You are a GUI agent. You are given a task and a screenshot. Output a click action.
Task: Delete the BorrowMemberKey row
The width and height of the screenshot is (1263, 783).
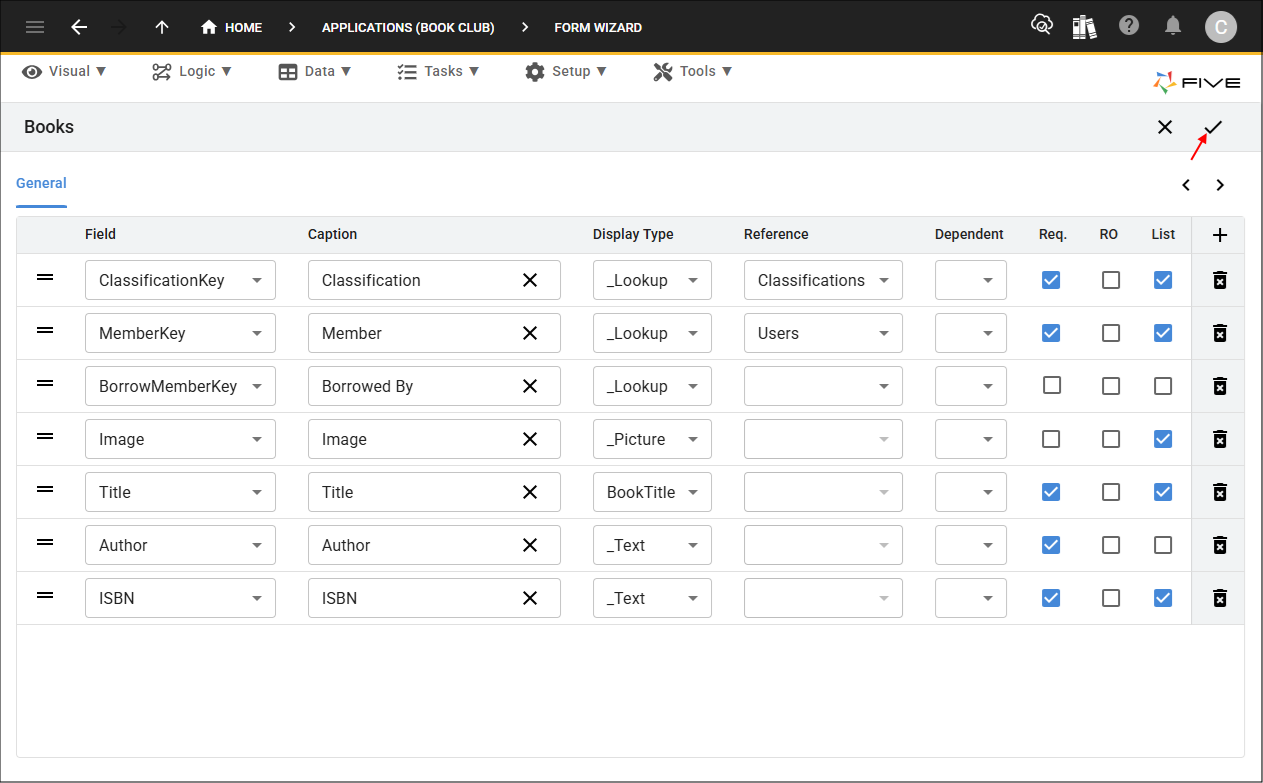(1219, 387)
